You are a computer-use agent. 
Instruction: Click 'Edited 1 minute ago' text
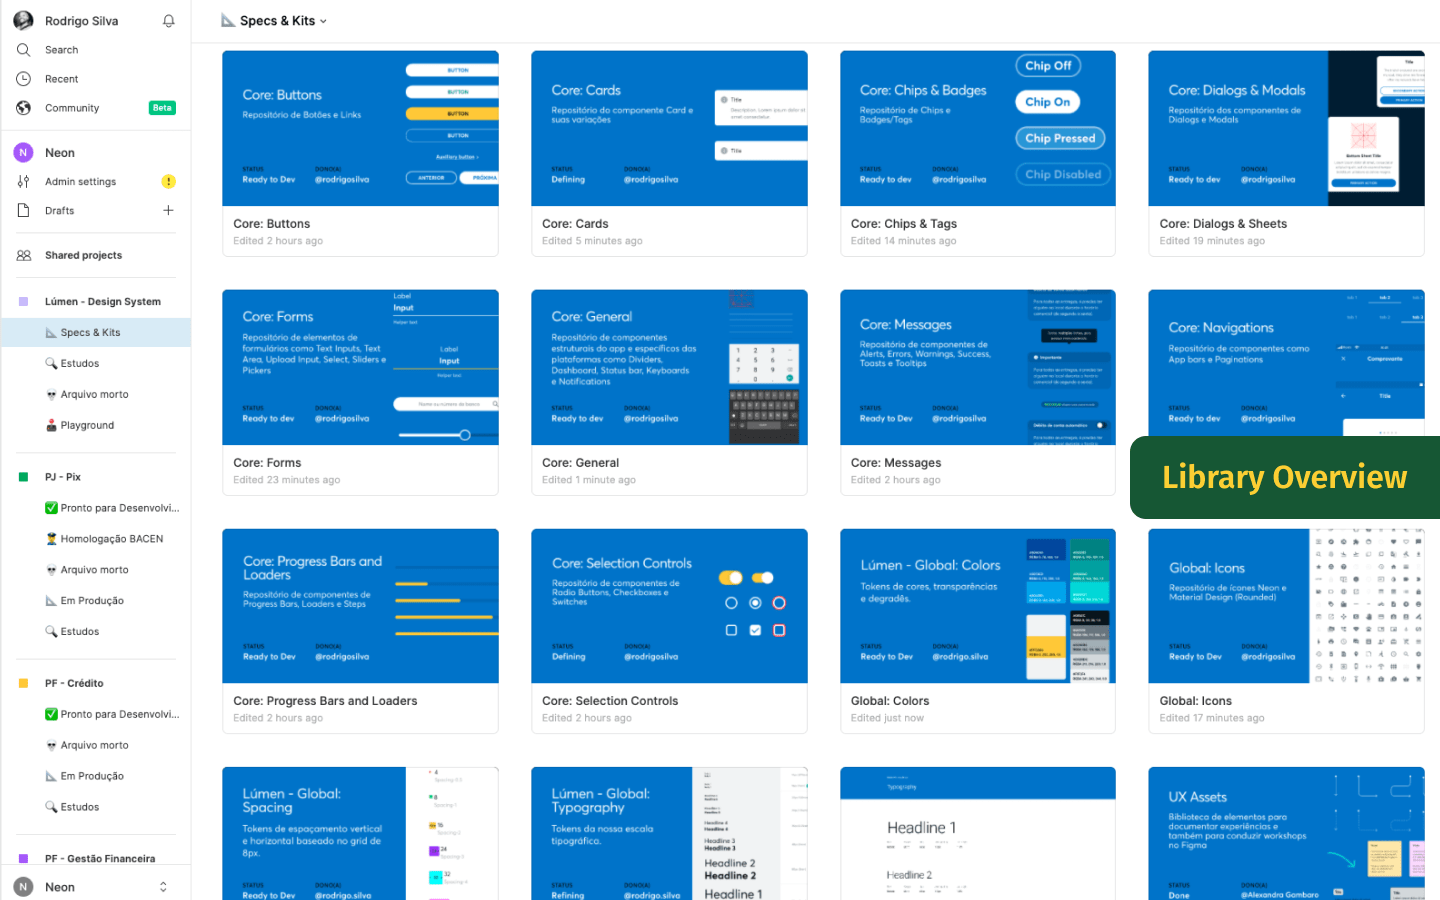point(589,480)
